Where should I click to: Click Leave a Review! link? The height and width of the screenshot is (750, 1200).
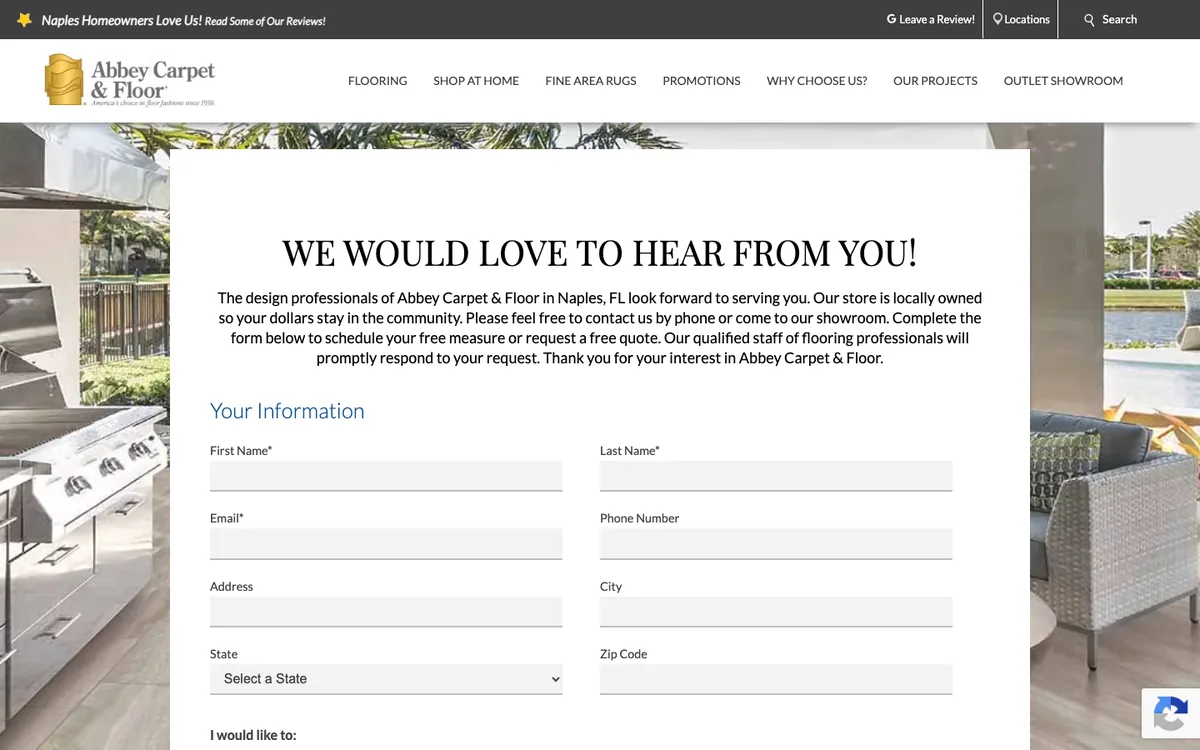point(937,19)
